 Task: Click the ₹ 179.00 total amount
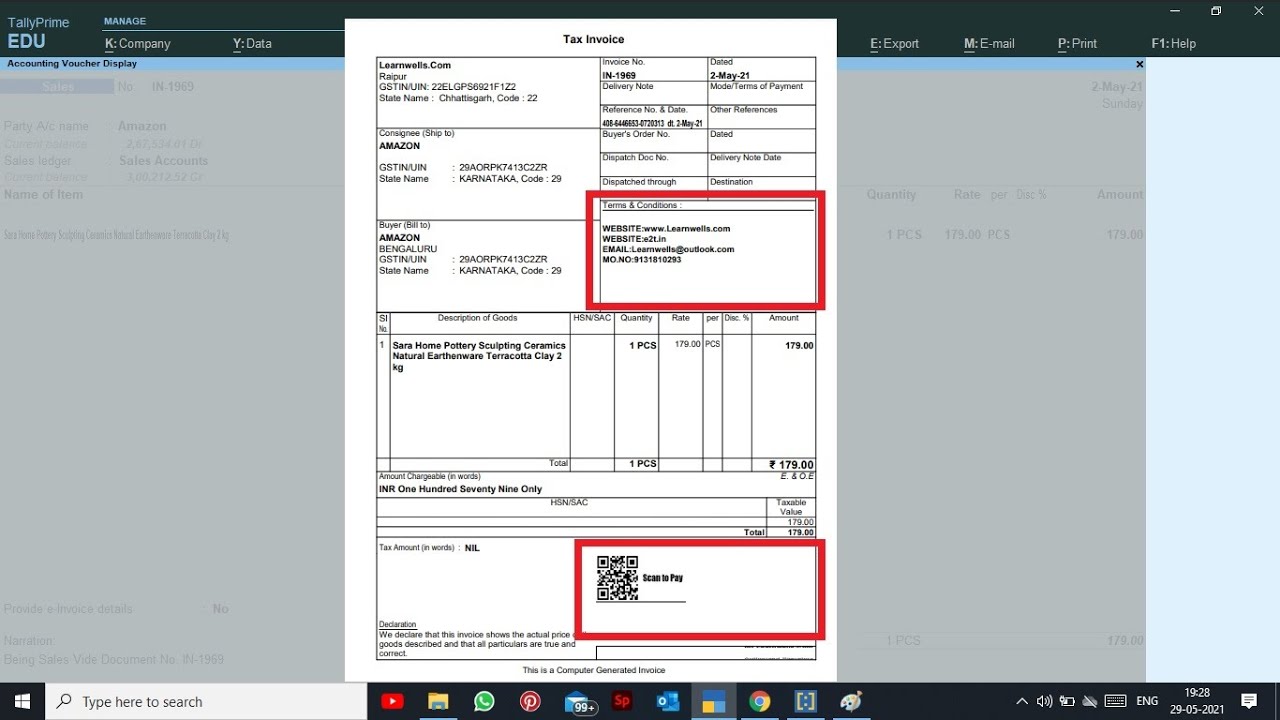[791, 465]
